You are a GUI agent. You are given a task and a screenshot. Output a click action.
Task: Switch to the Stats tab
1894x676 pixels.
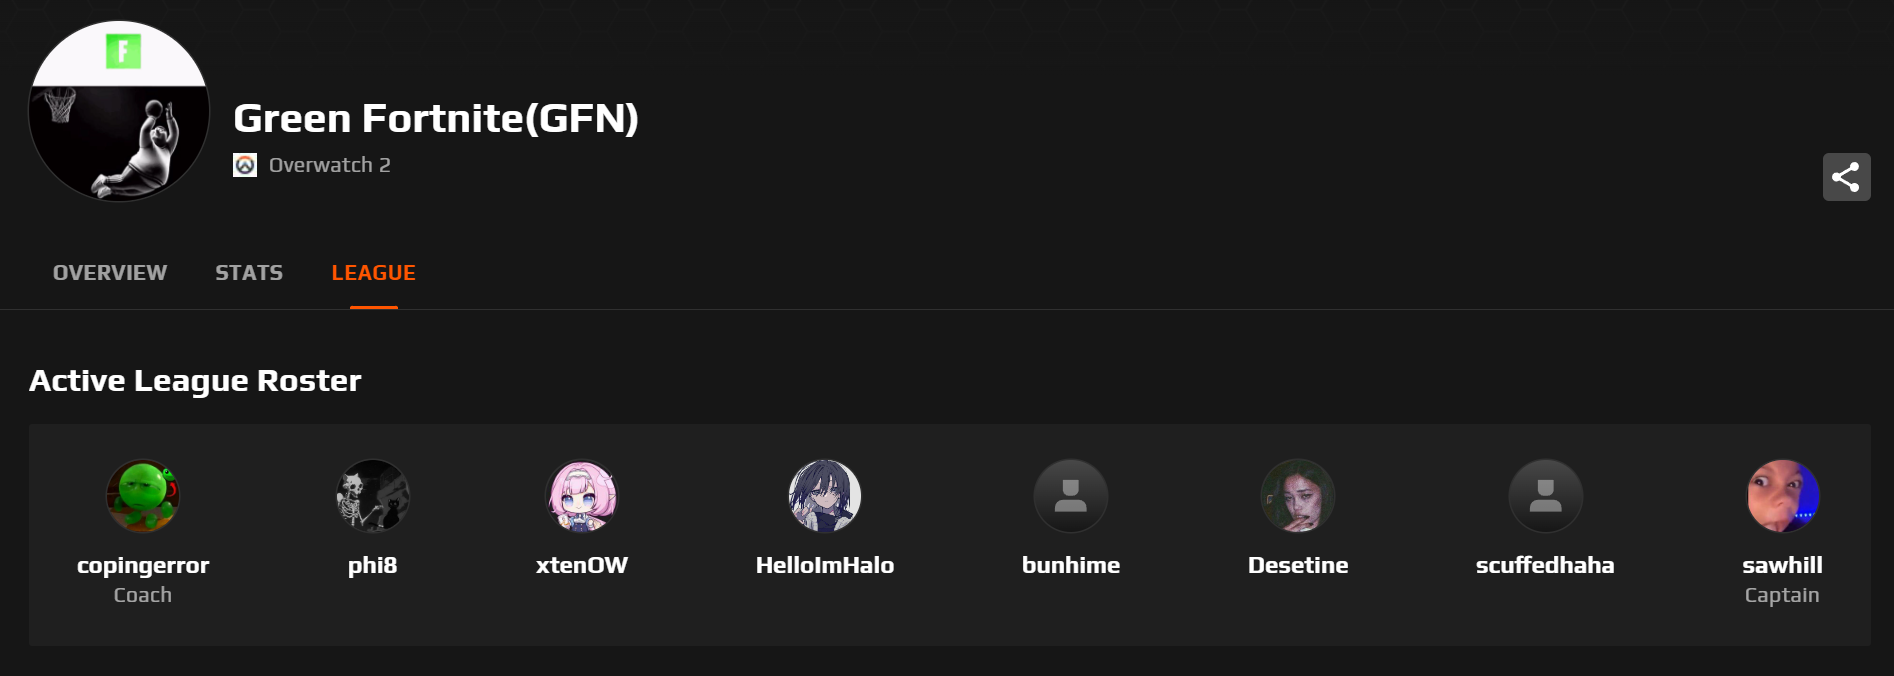[249, 273]
